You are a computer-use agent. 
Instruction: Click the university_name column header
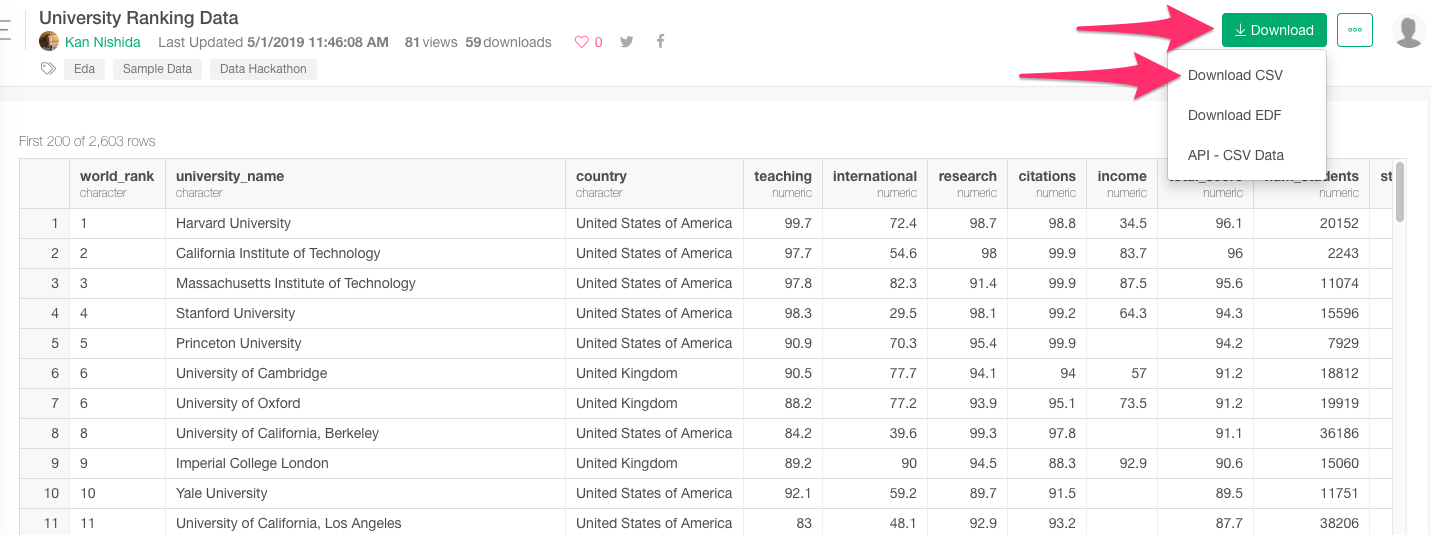(x=365, y=183)
